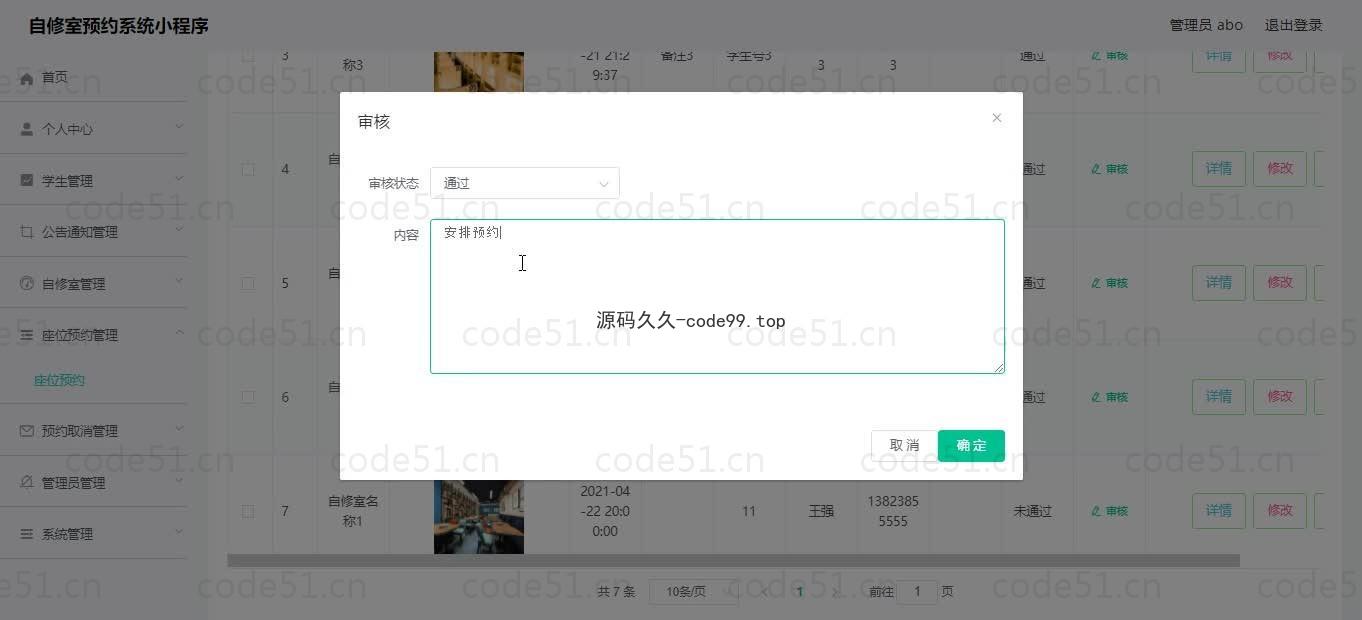Toggle the chevron arrow for 个人中心
The image size is (1362, 620).
coord(179,127)
